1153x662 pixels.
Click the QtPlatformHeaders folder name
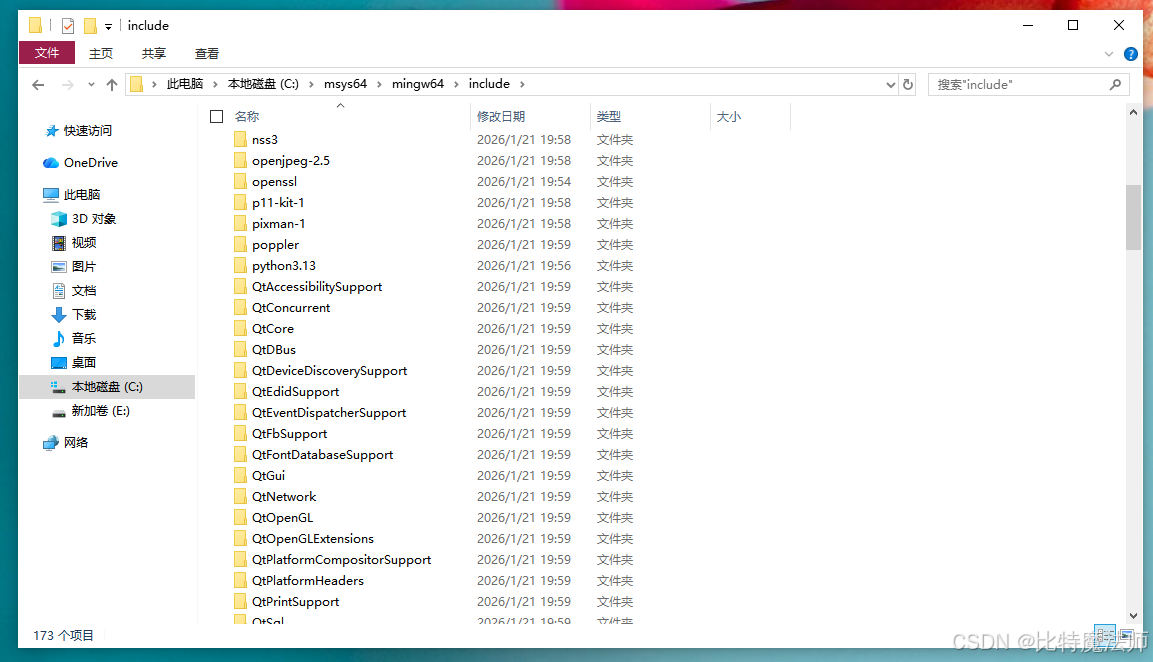pos(307,580)
